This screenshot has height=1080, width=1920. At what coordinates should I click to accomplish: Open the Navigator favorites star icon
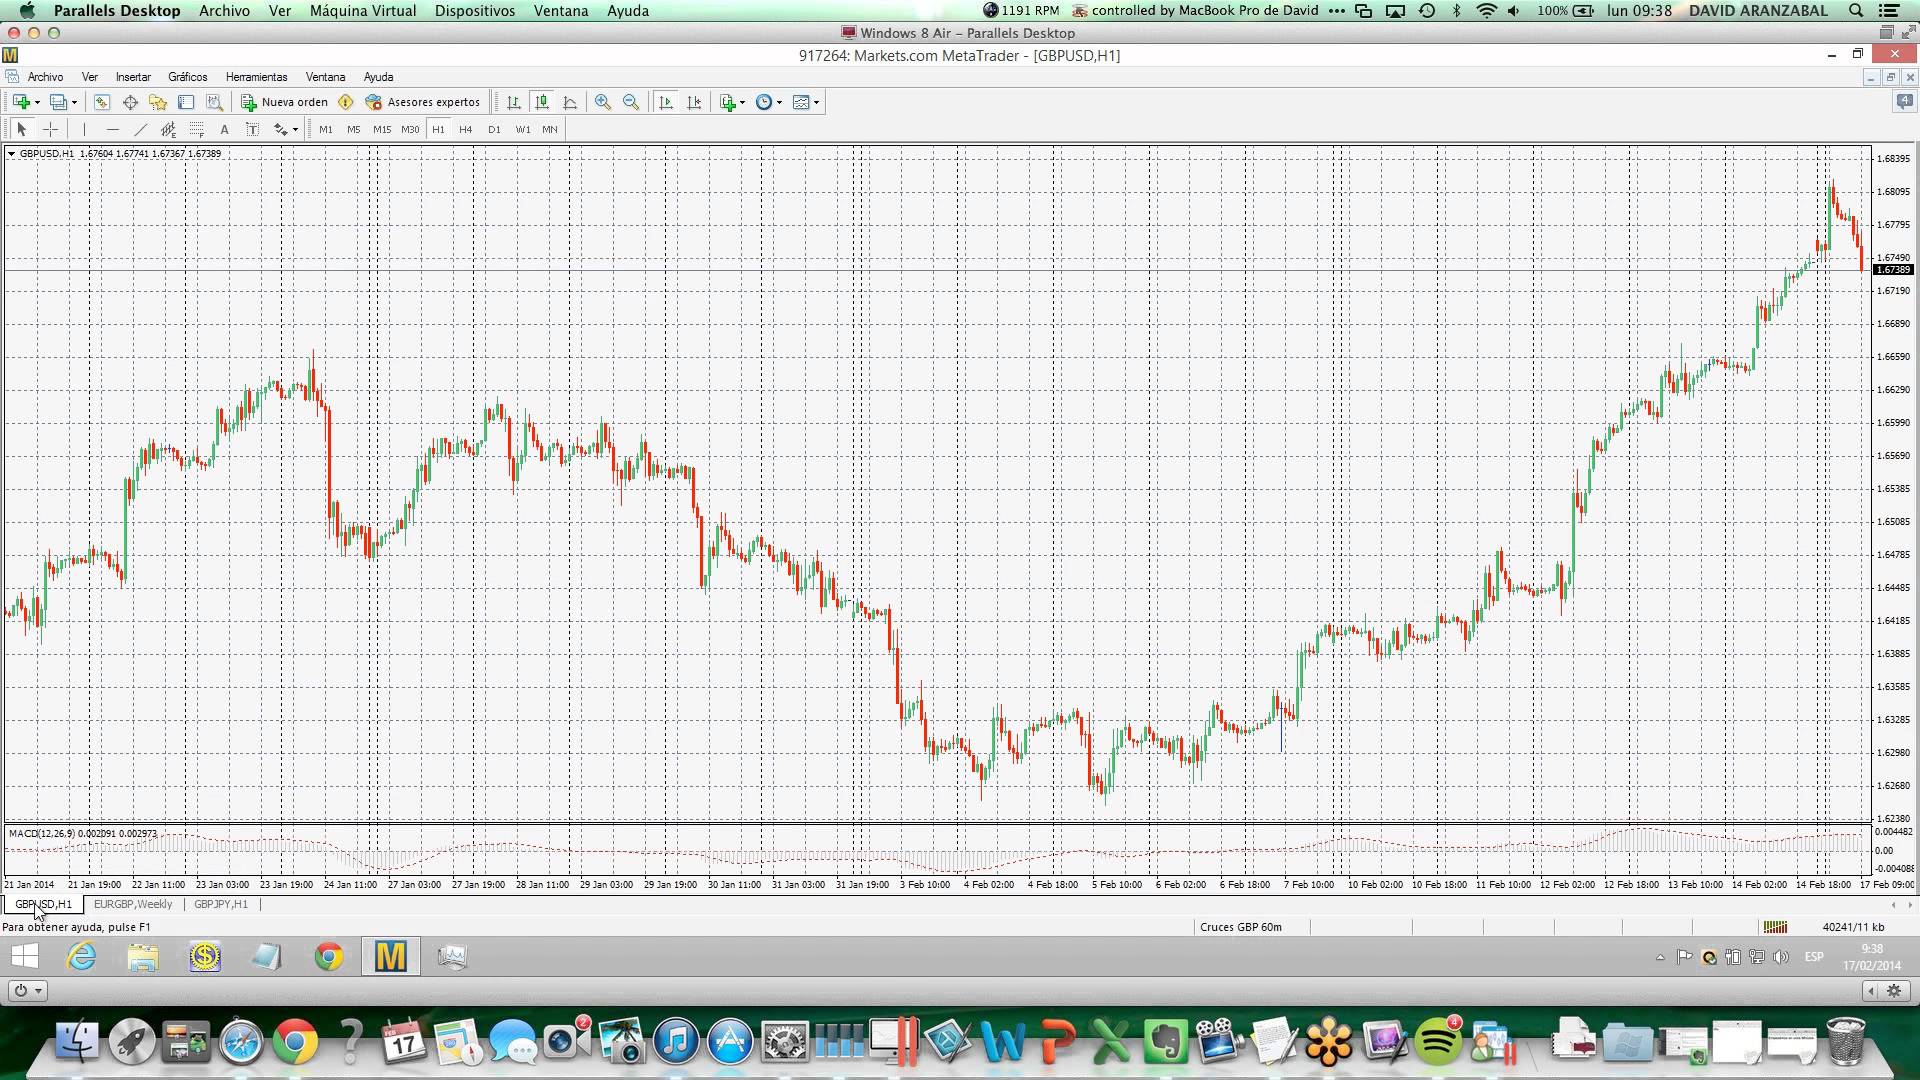point(158,102)
